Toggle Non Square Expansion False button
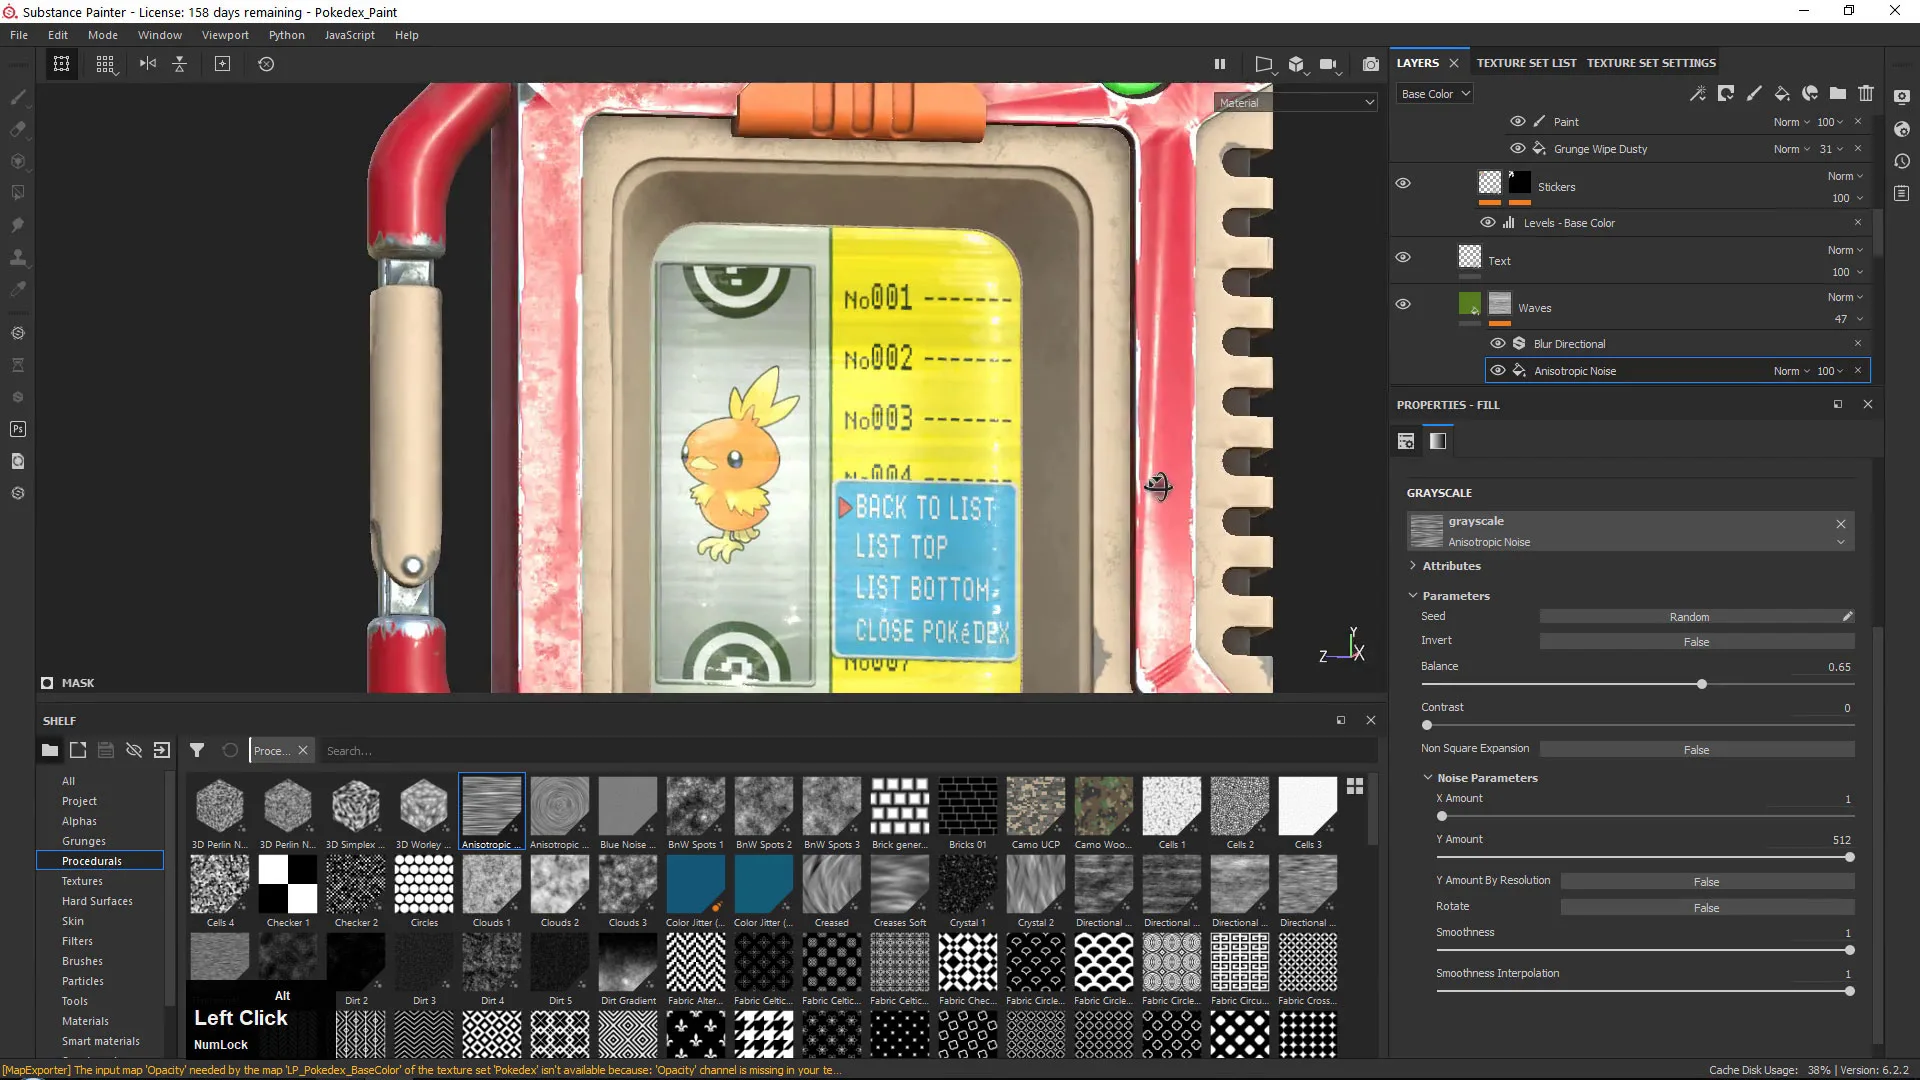The image size is (1920, 1080). pos(1696,750)
